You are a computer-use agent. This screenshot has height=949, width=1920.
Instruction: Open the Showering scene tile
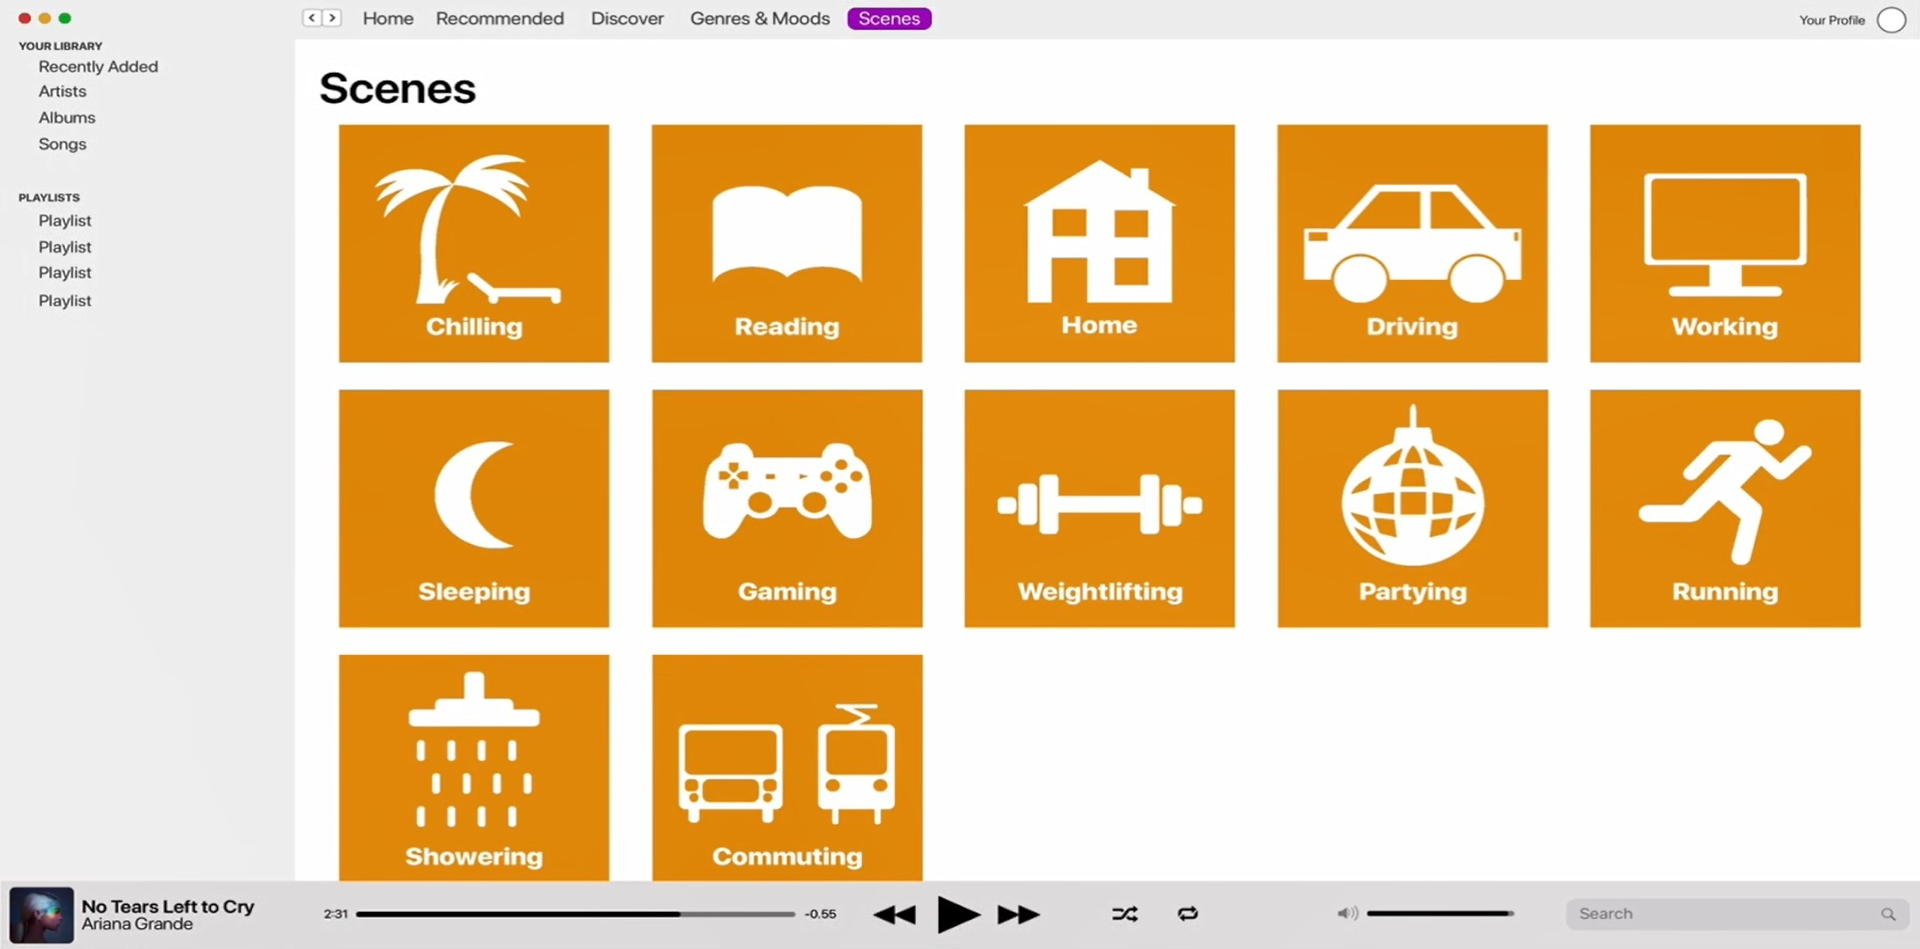pyautogui.click(x=473, y=767)
